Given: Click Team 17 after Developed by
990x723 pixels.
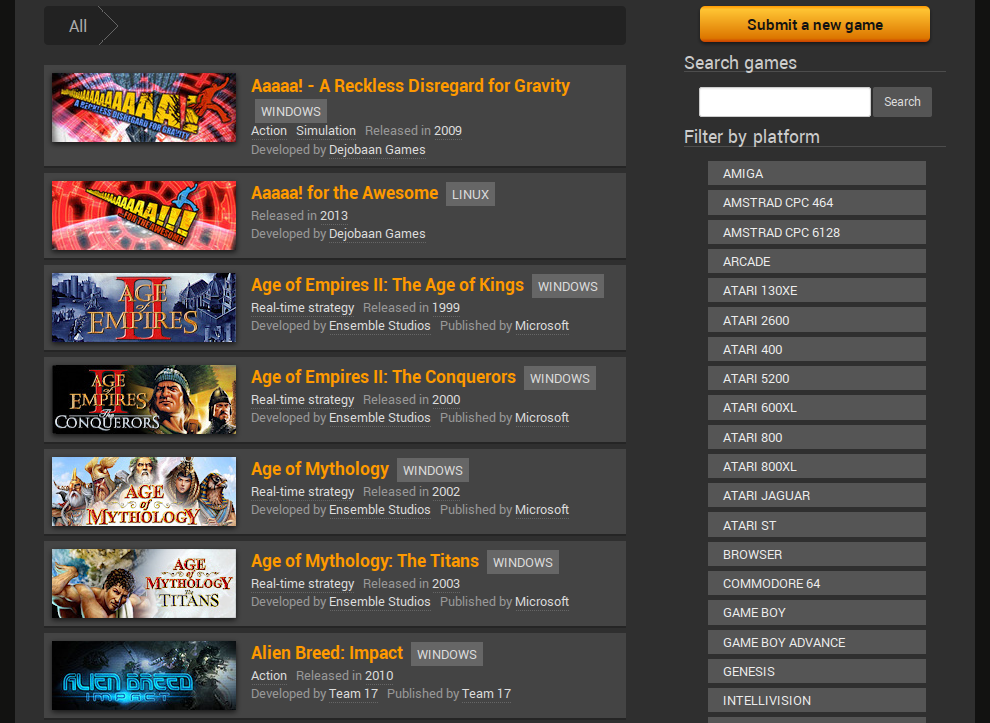Looking at the screenshot, I should [x=353, y=693].
